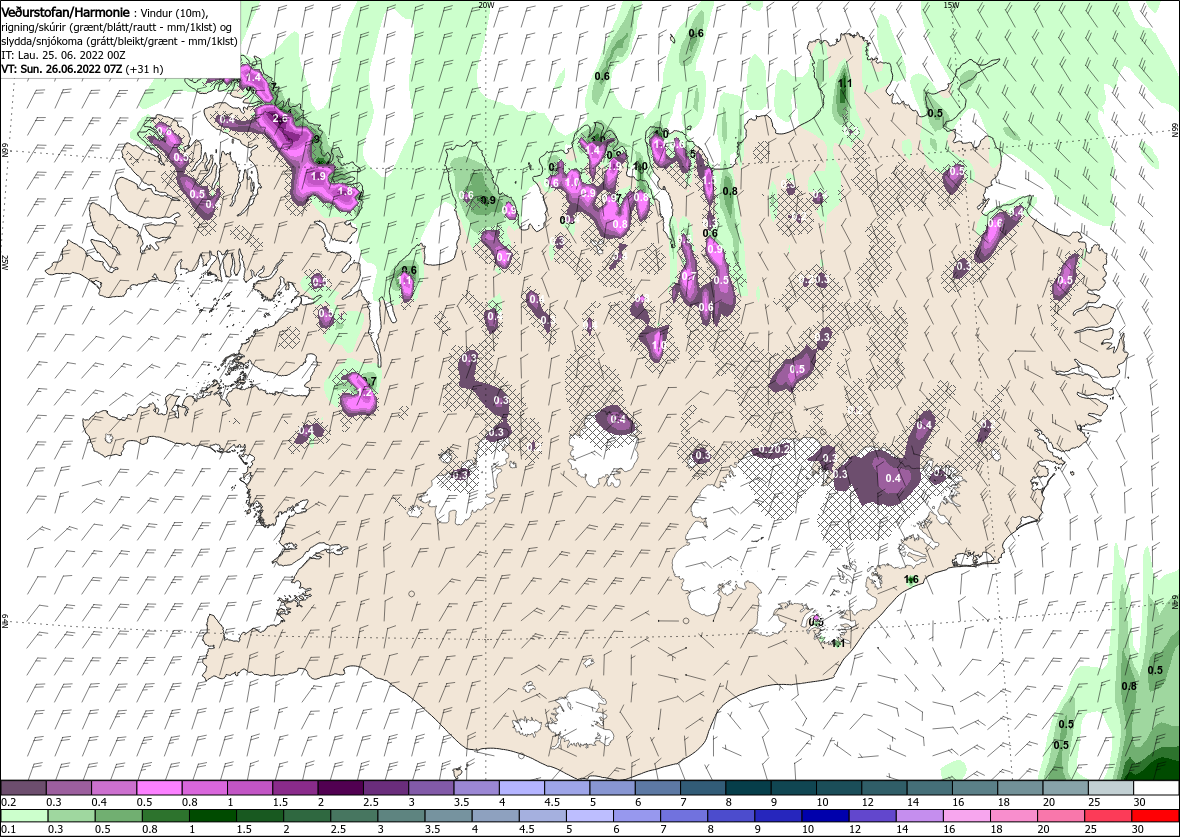Click the '25W' label on left edge
This screenshot has width=1180, height=837.
[5, 262]
